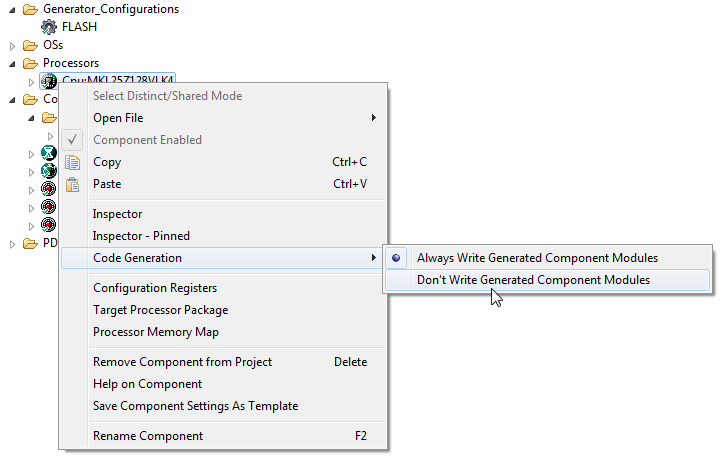
Task: Expand the OSs folder node
Action: point(13,45)
